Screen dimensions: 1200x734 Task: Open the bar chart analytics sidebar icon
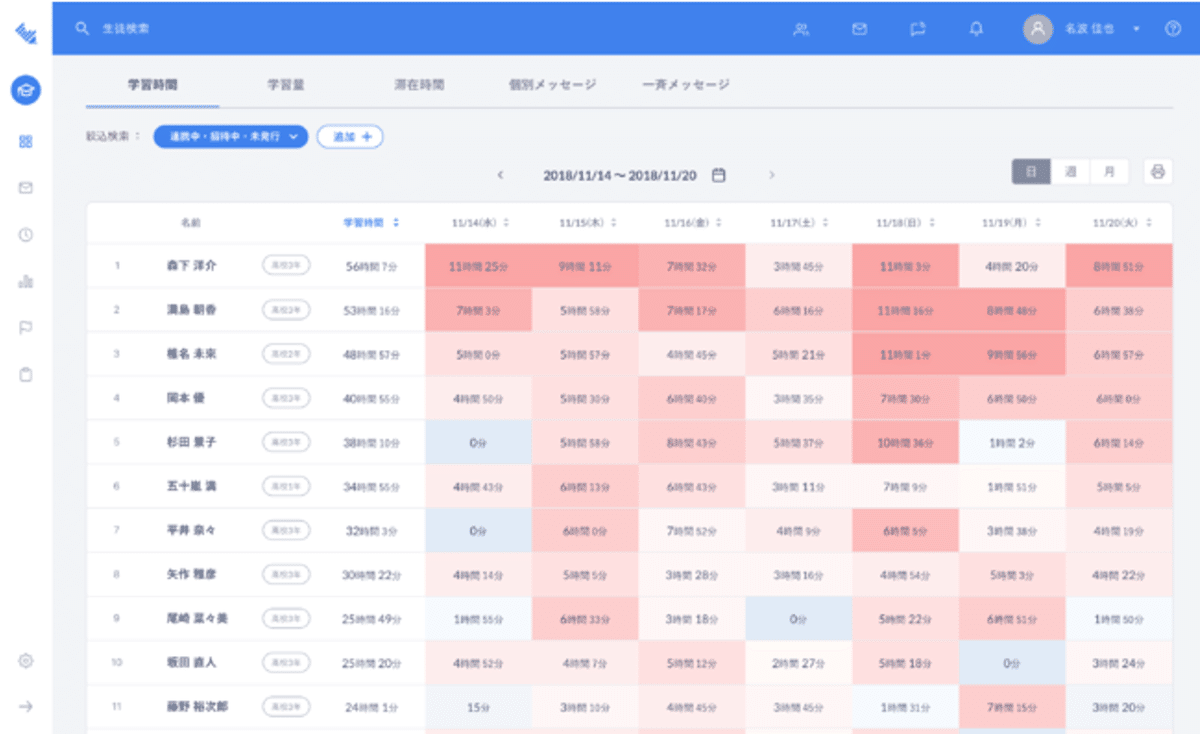click(x=26, y=281)
